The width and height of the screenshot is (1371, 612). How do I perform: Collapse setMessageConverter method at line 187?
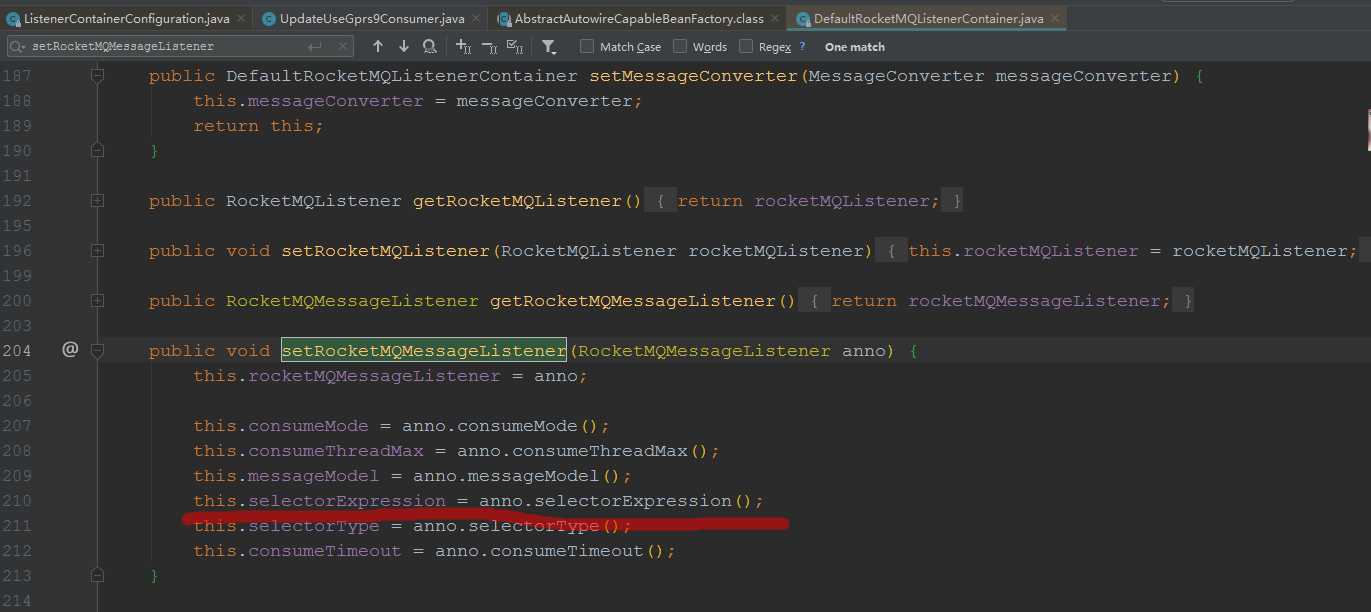tap(97, 76)
